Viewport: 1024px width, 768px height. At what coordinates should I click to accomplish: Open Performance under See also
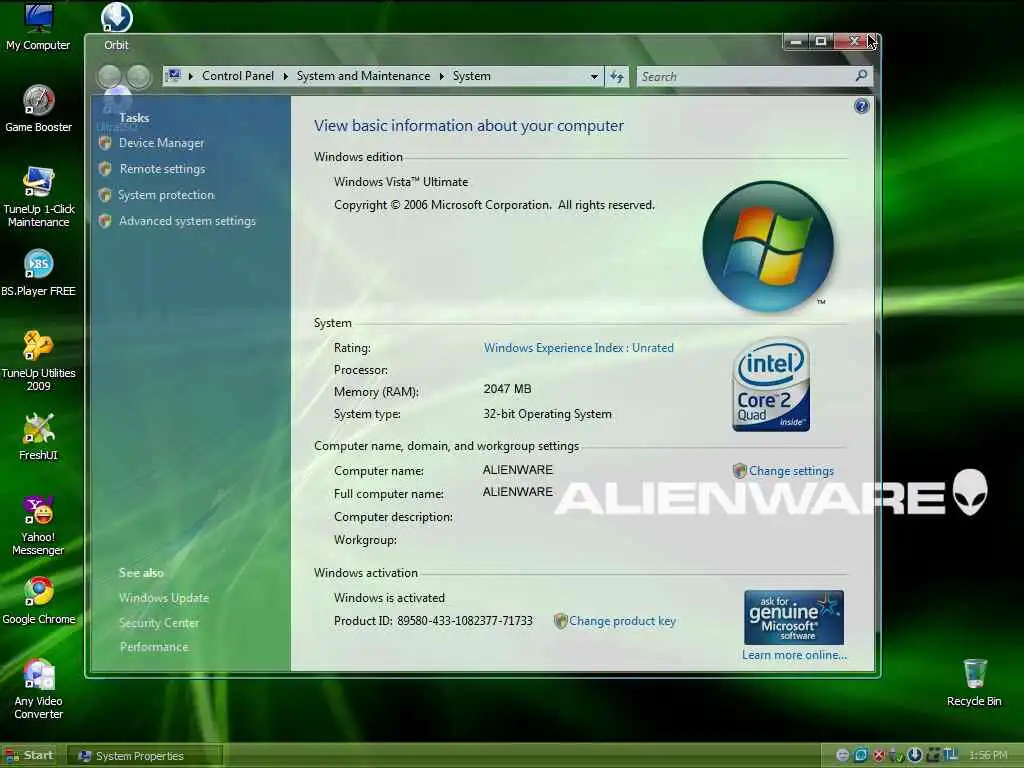coord(153,647)
